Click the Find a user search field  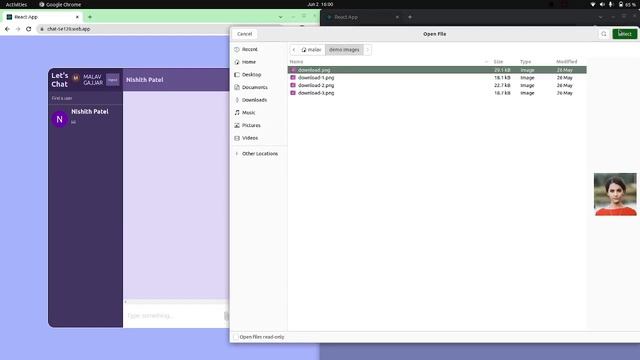(85, 98)
